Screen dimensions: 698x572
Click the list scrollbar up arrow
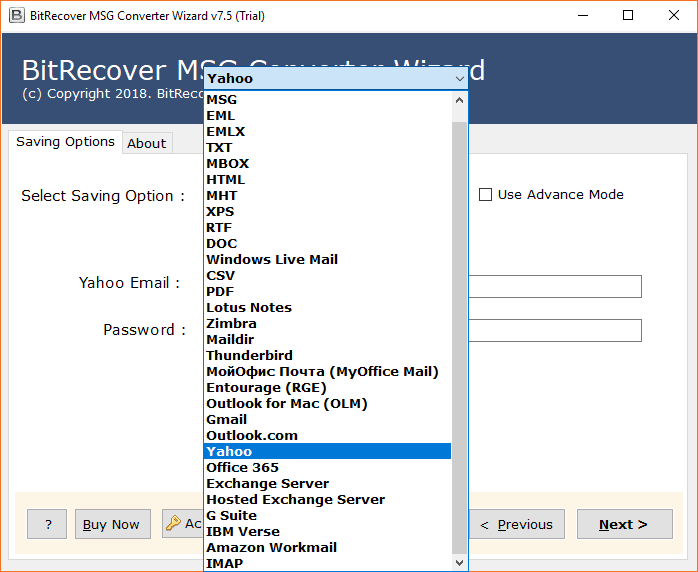459,100
